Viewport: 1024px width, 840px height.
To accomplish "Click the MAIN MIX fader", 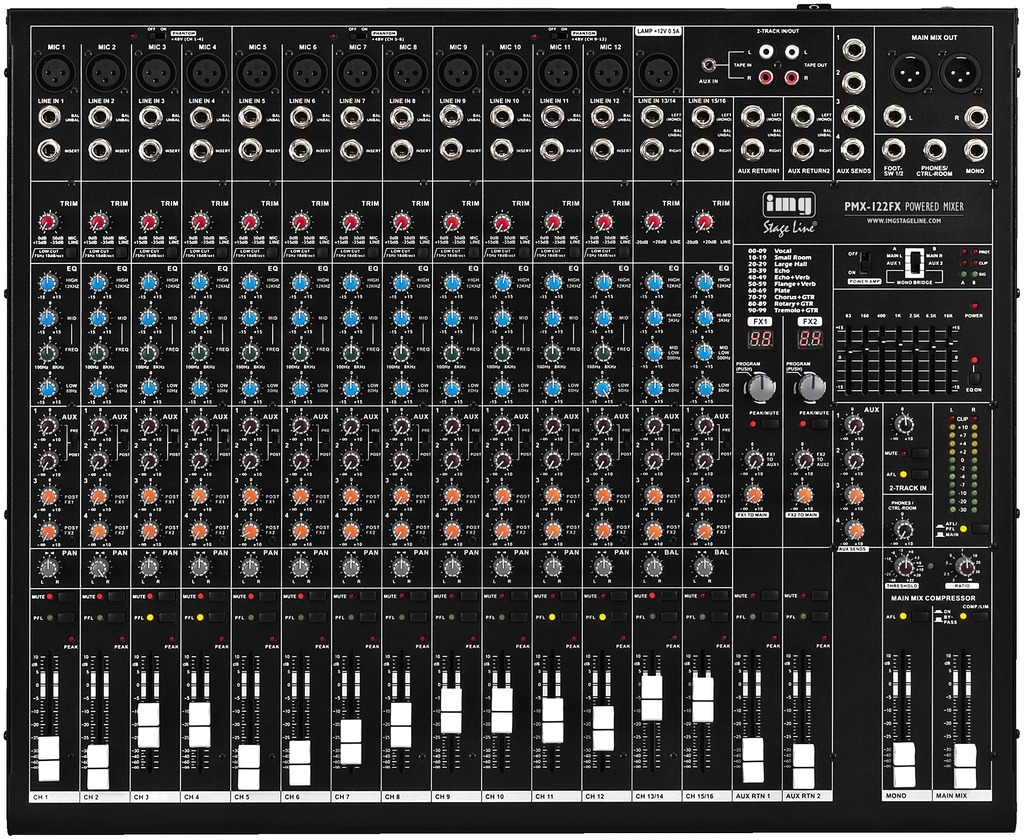I will [965, 764].
